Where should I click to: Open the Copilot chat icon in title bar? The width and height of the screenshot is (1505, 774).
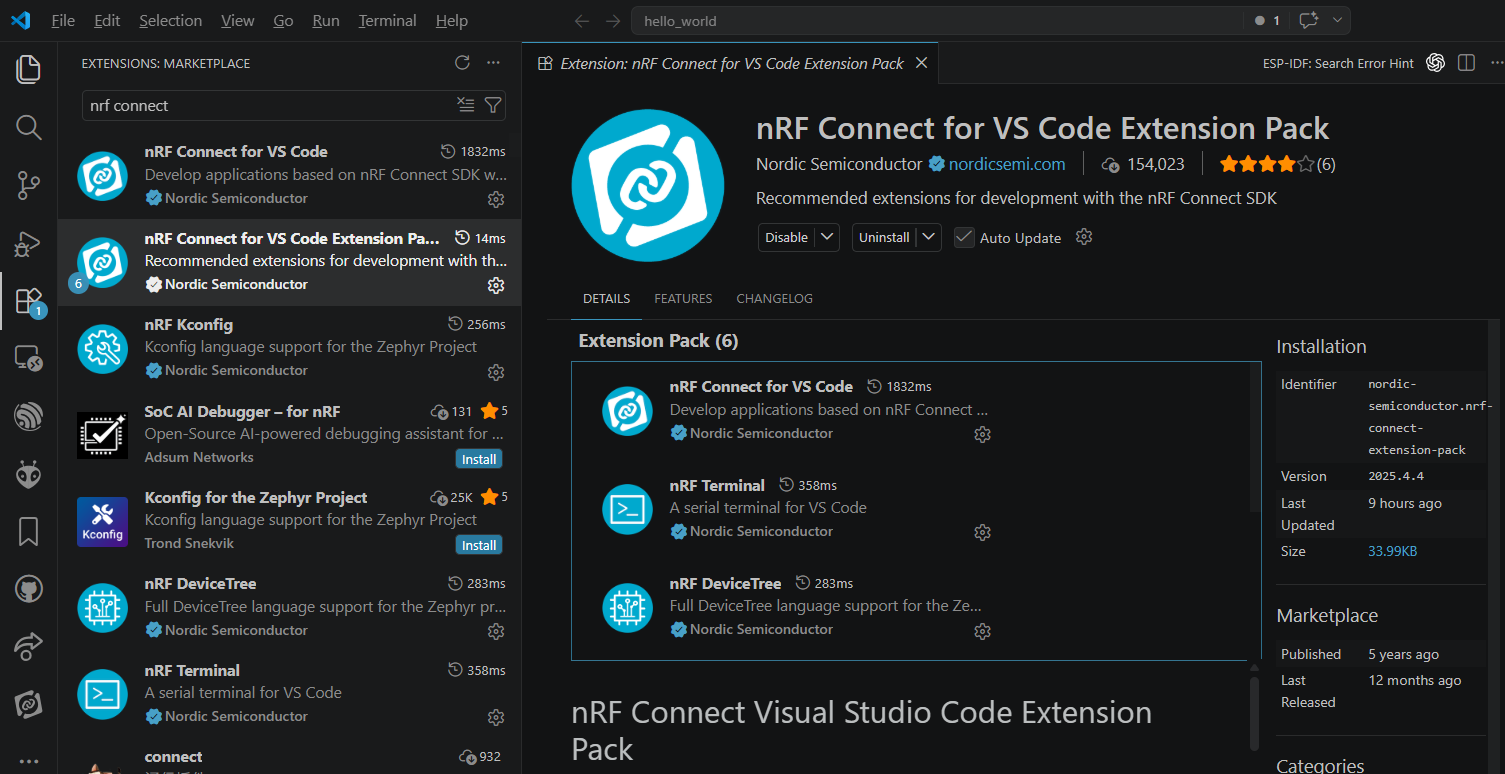[1308, 21]
